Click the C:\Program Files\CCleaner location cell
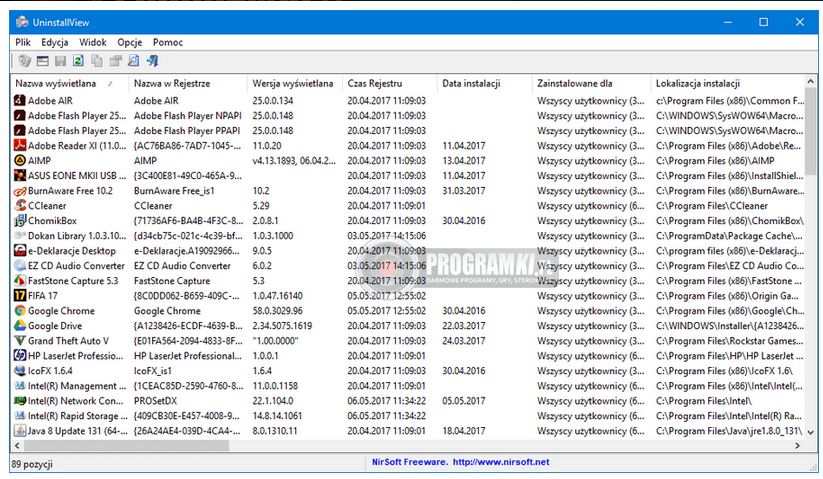 coord(712,206)
